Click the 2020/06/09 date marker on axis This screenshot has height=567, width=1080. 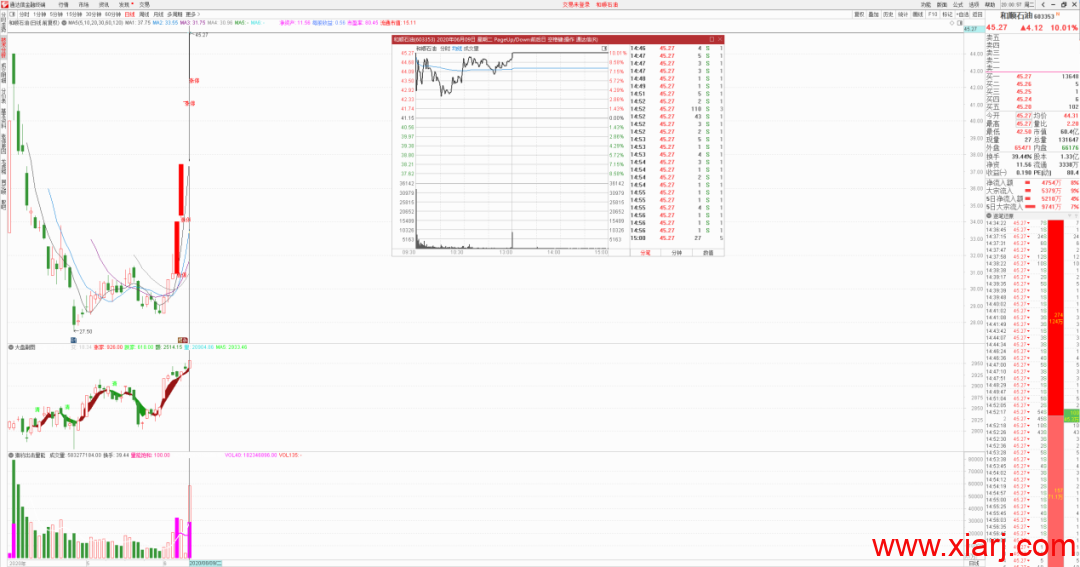click(205, 563)
